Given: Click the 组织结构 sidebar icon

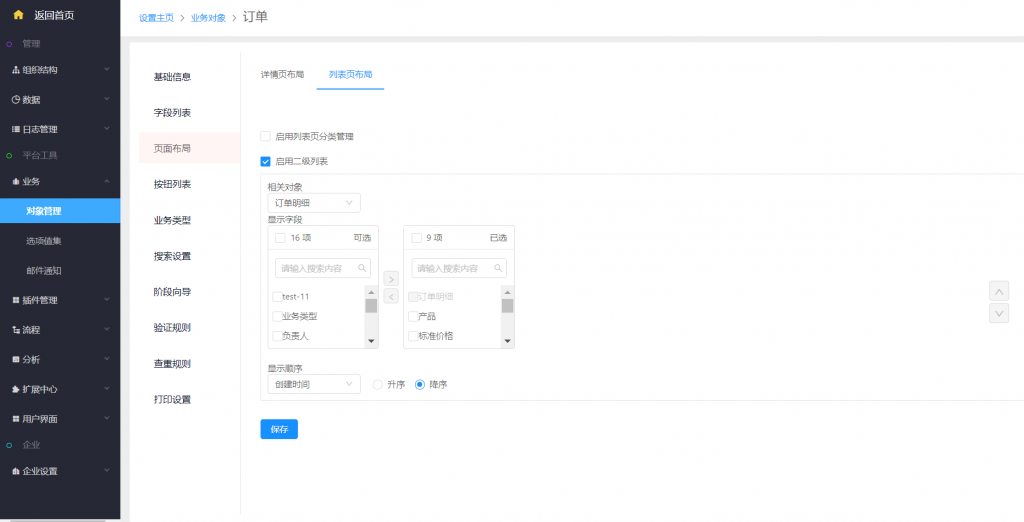Looking at the screenshot, I should coord(15,70).
